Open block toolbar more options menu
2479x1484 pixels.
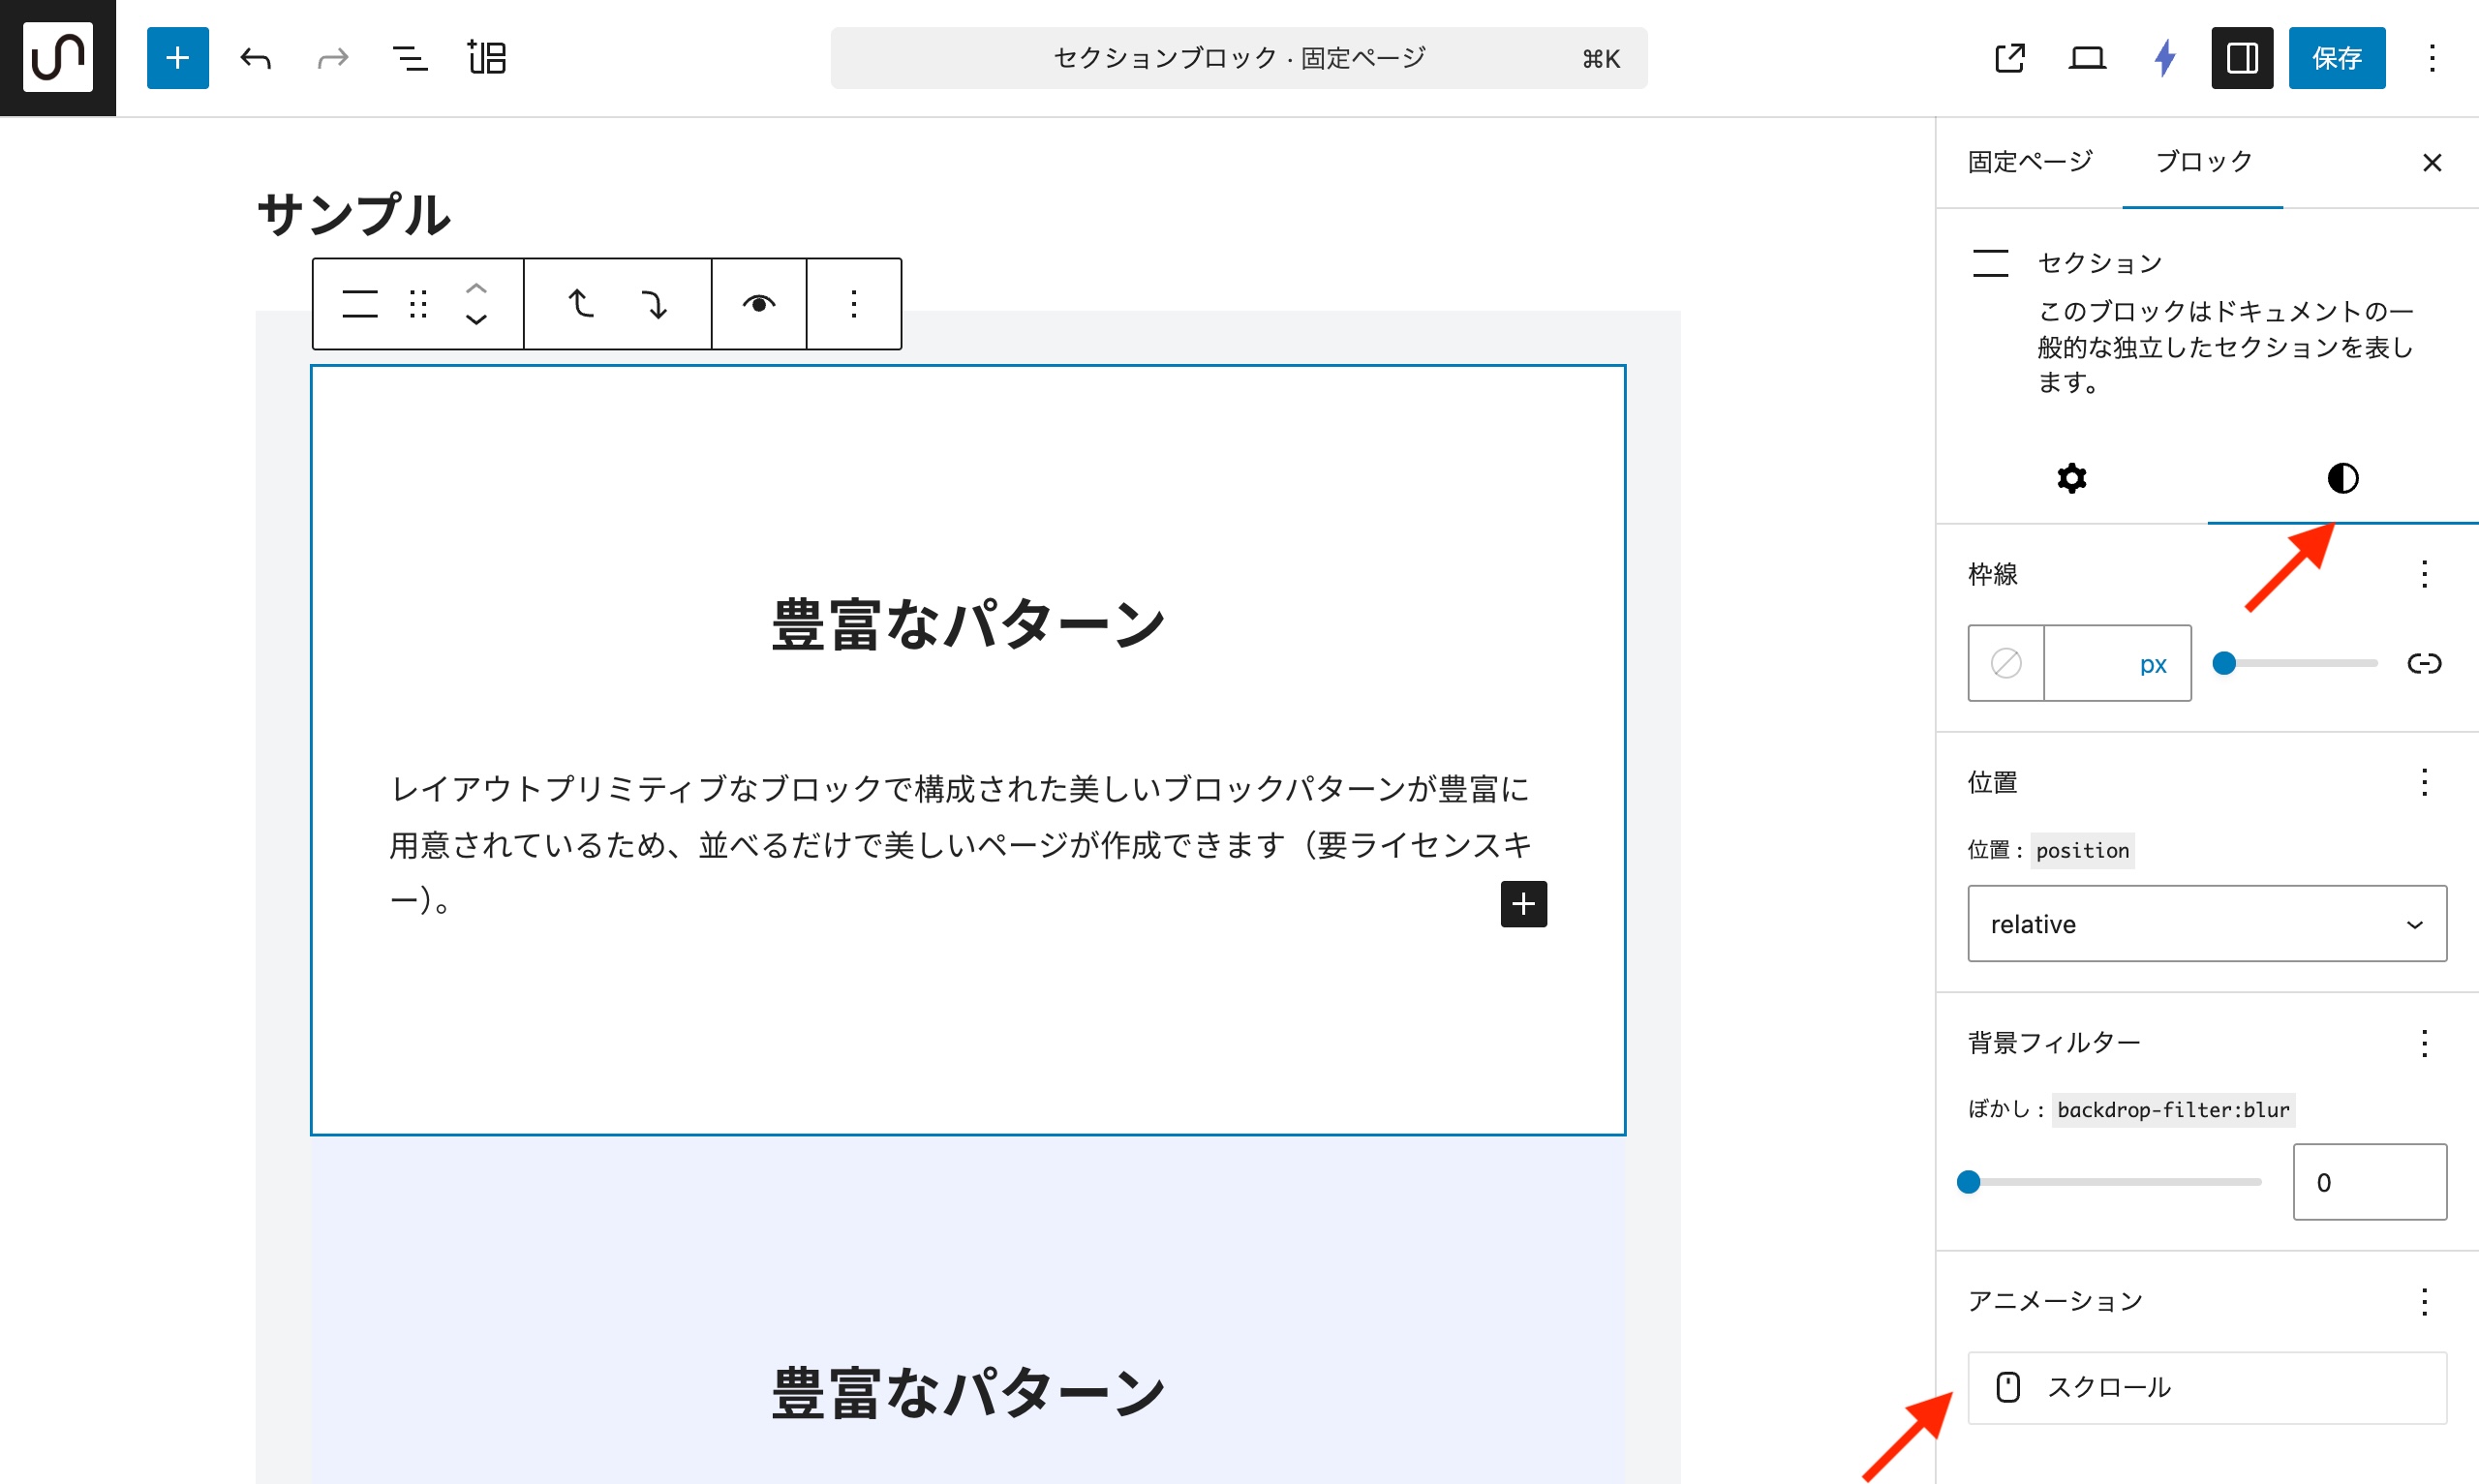853,304
